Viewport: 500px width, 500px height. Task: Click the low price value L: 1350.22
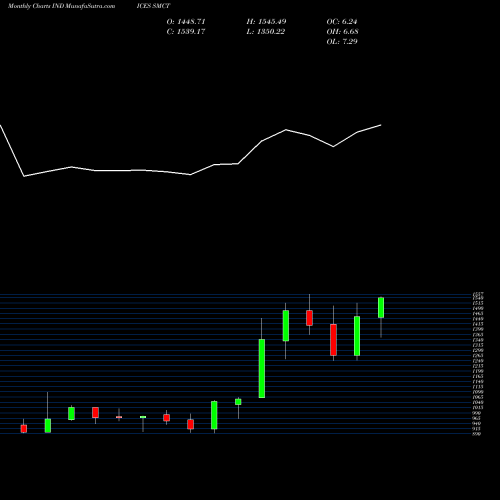266,32
